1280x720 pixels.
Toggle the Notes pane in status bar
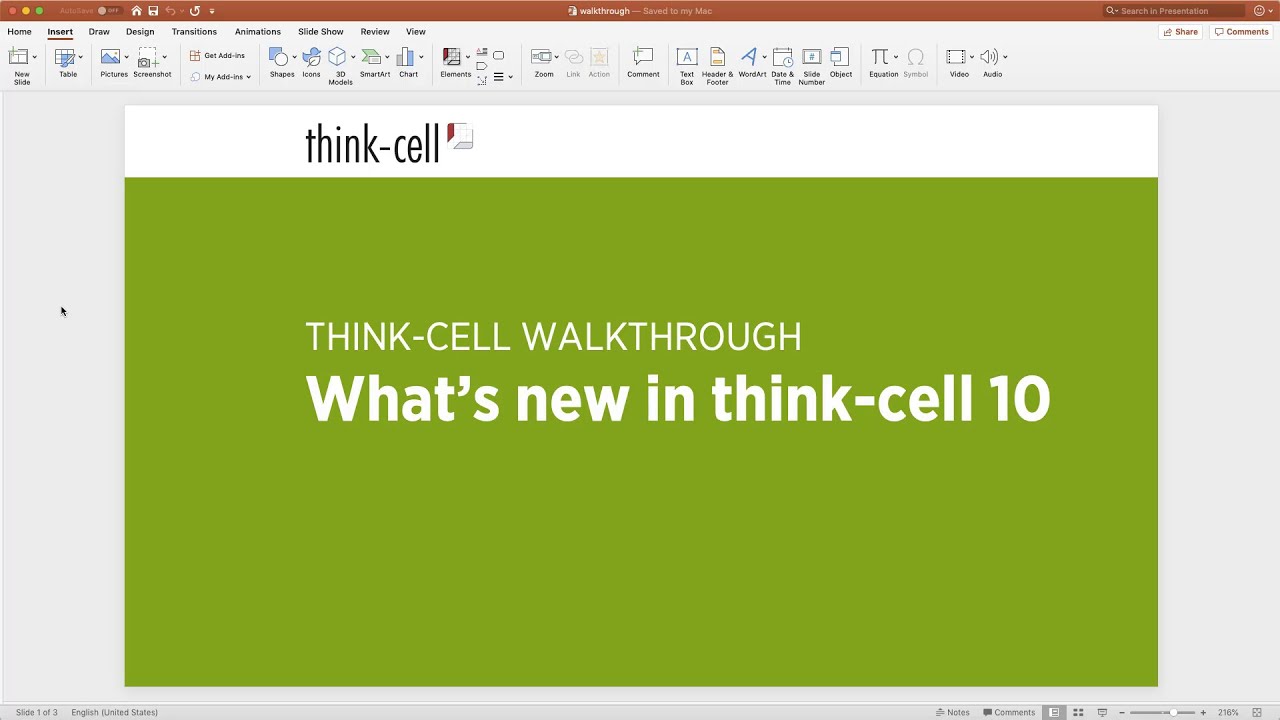[952, 712]
